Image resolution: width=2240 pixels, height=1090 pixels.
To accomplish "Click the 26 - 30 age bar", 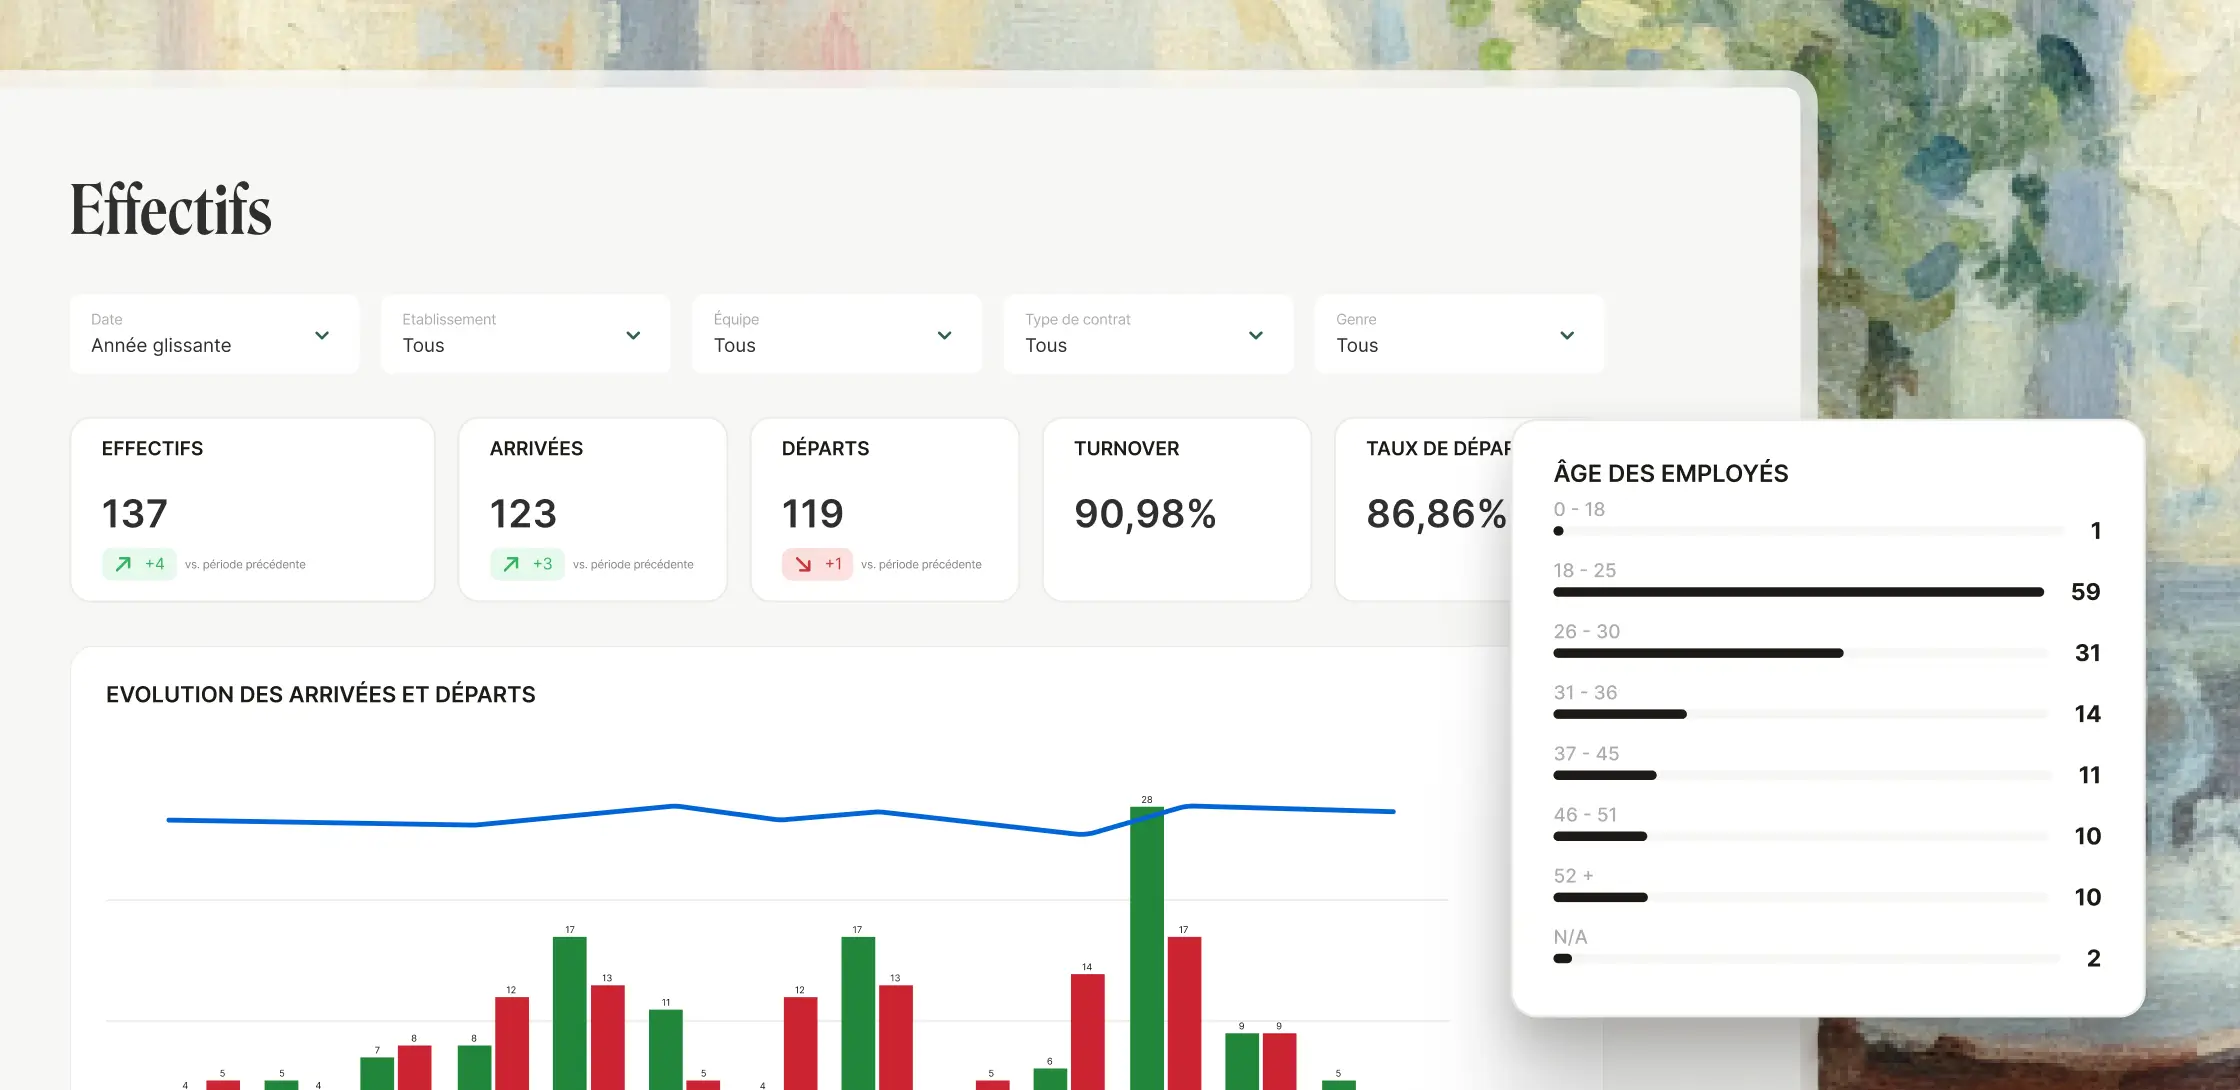I will pyautogui.click(x=1697, y=653).
